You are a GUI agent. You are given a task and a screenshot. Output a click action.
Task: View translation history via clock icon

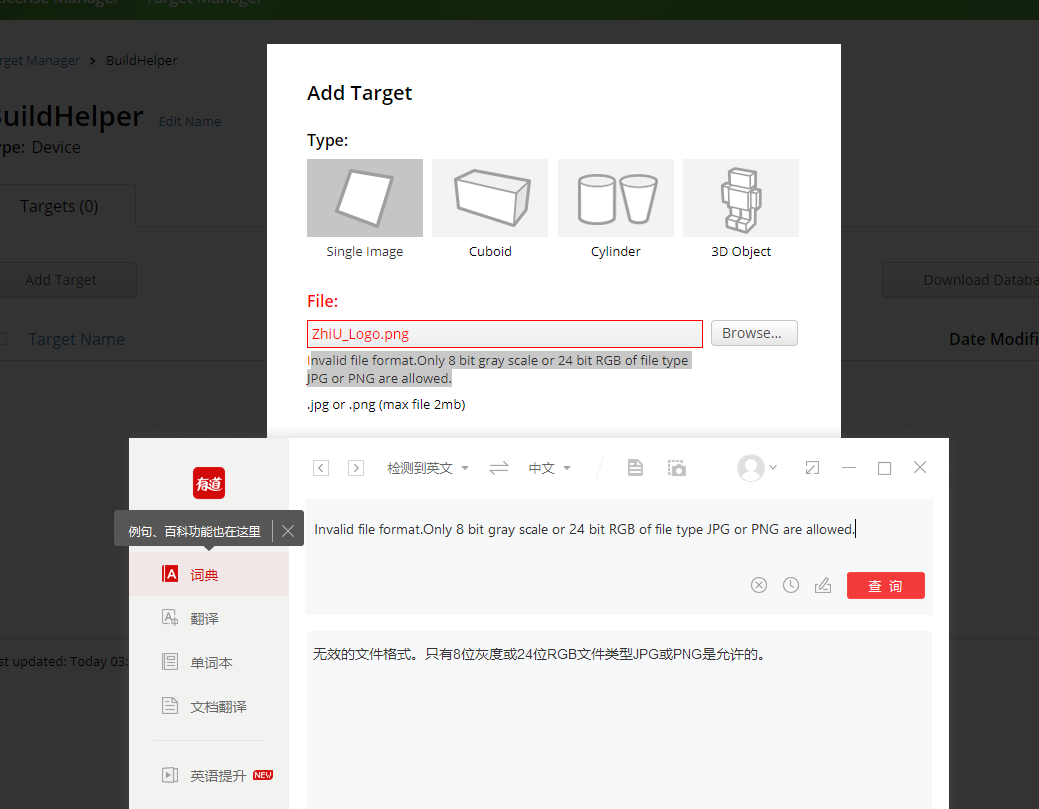pyautogui.click(x=791, y=585)
